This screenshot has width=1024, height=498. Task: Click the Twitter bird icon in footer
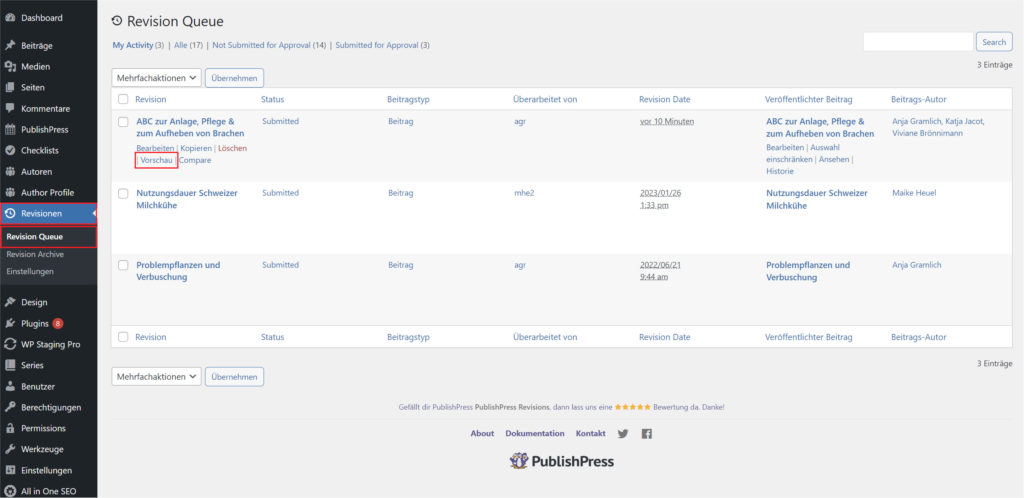pos(622,433)
